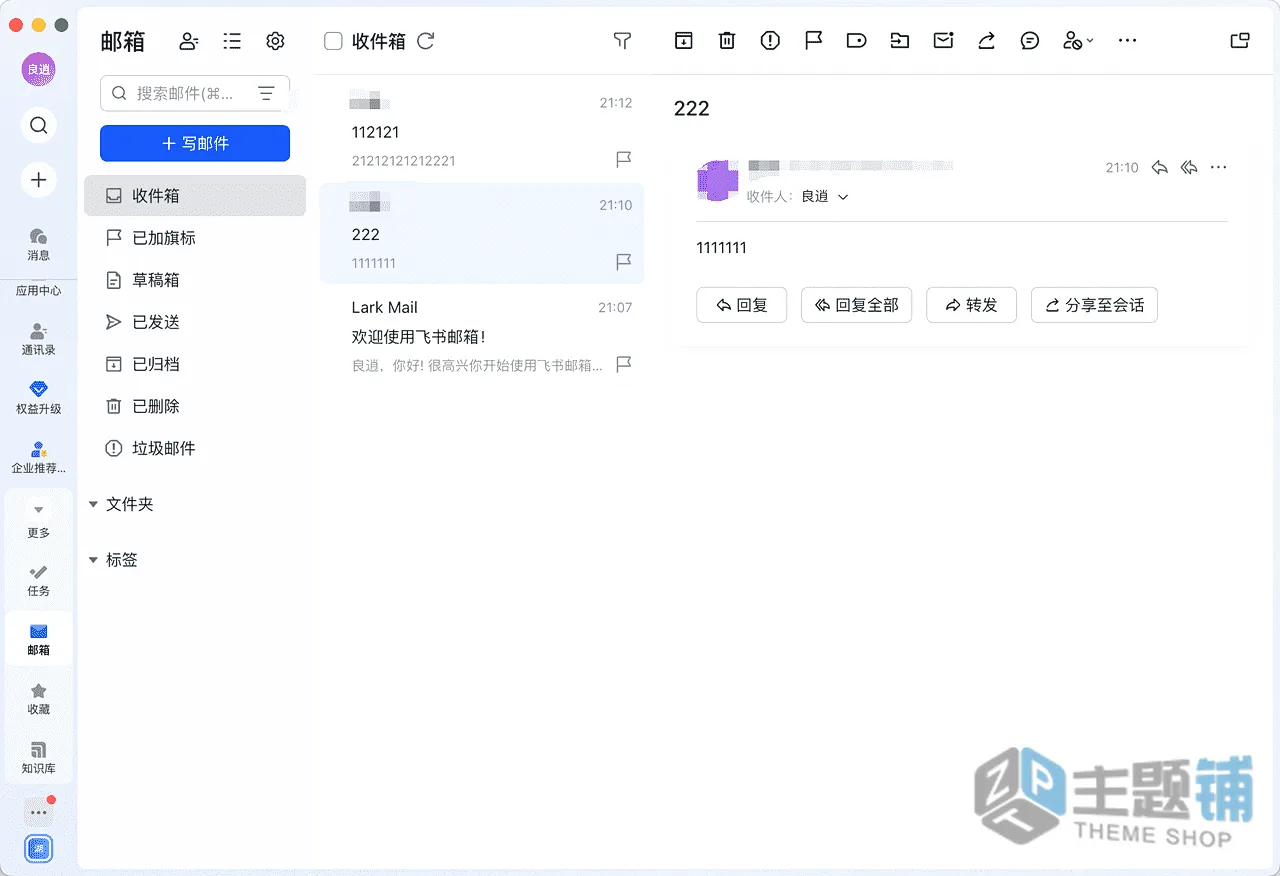Screen dimensions: 1280x876
Task: Expand recipient details next to 良逍
Action: coord(843,197)
